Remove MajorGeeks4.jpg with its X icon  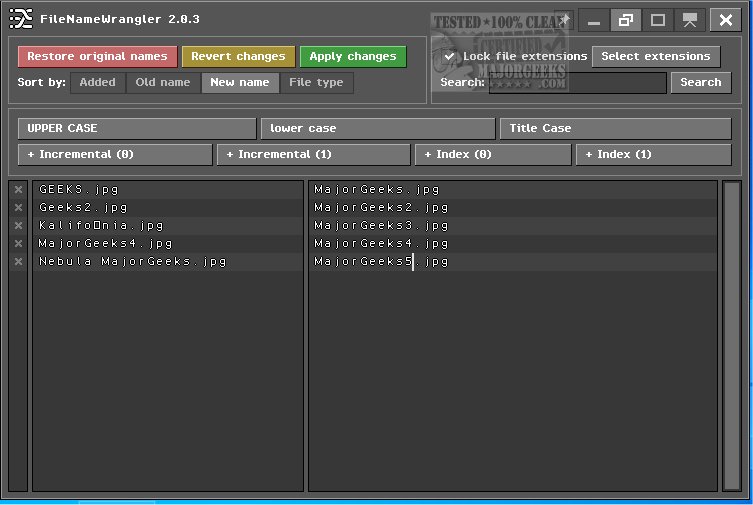[x=18, y=243]
